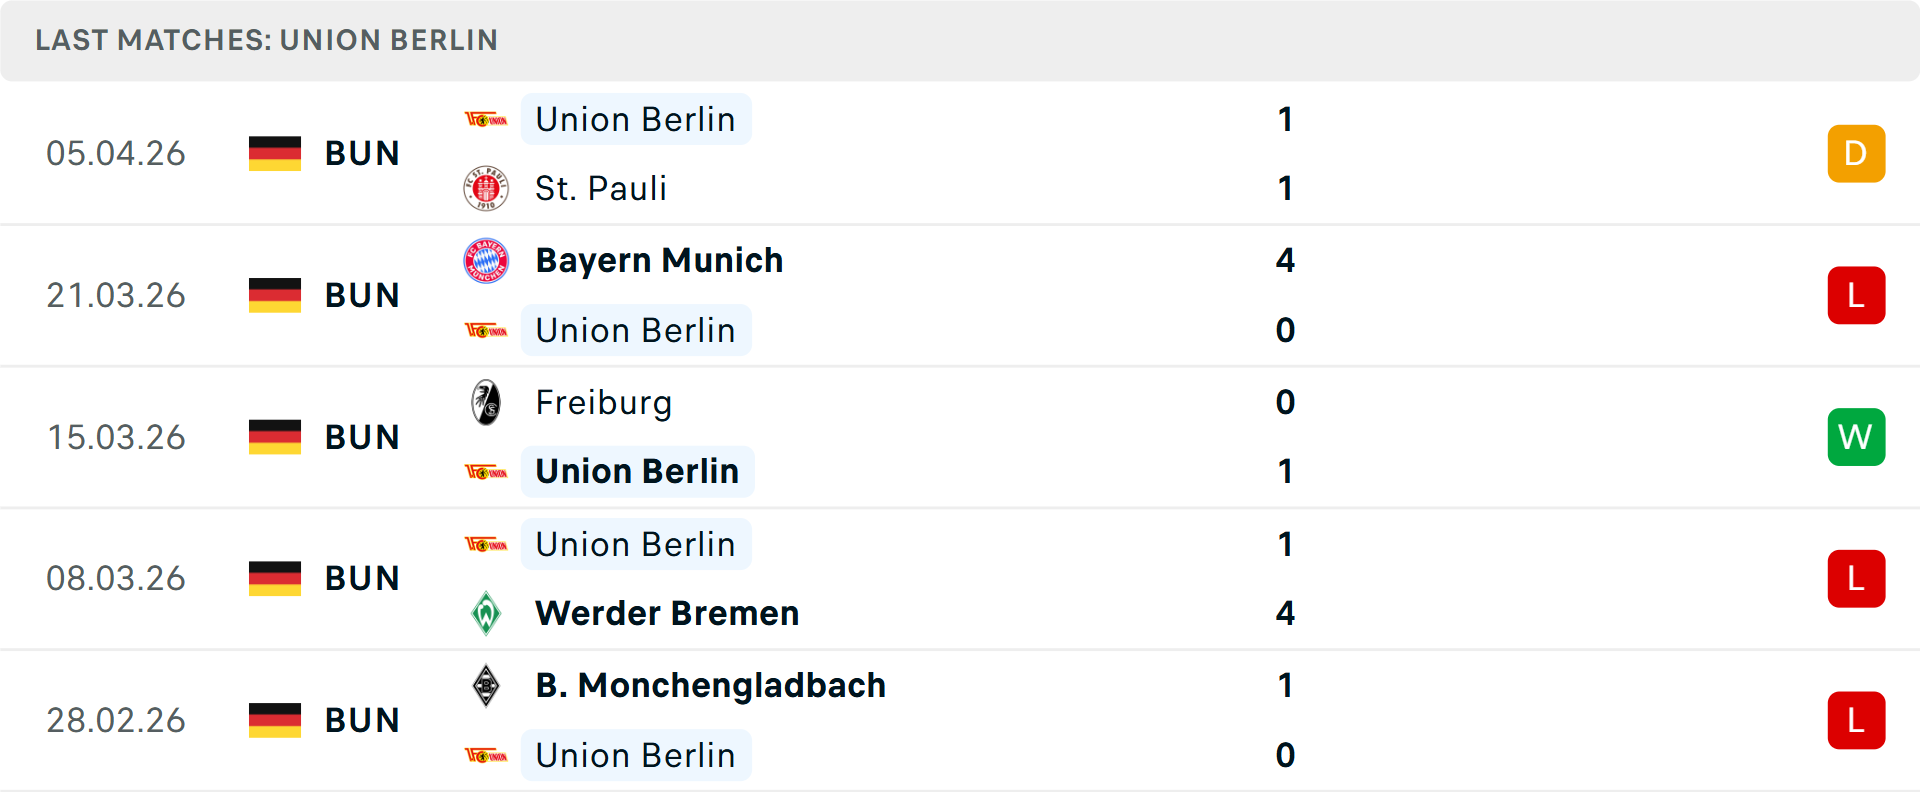This screenshot has width=1920, height=792.
Task: Expand the B. Monchengladbach match row
Action: point(960,720)
